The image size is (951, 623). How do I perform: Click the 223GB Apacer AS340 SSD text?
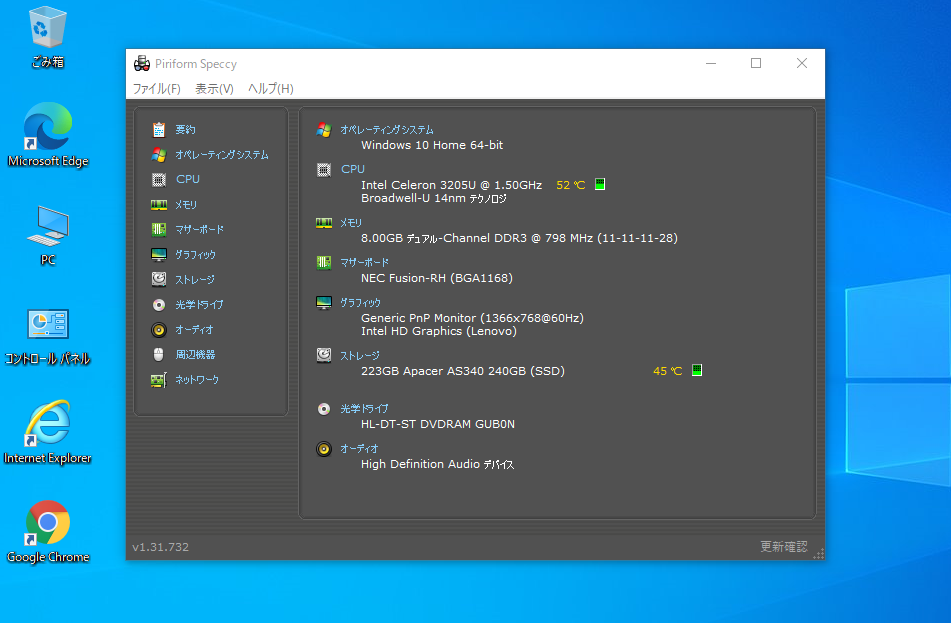click(x=463, y=371)
